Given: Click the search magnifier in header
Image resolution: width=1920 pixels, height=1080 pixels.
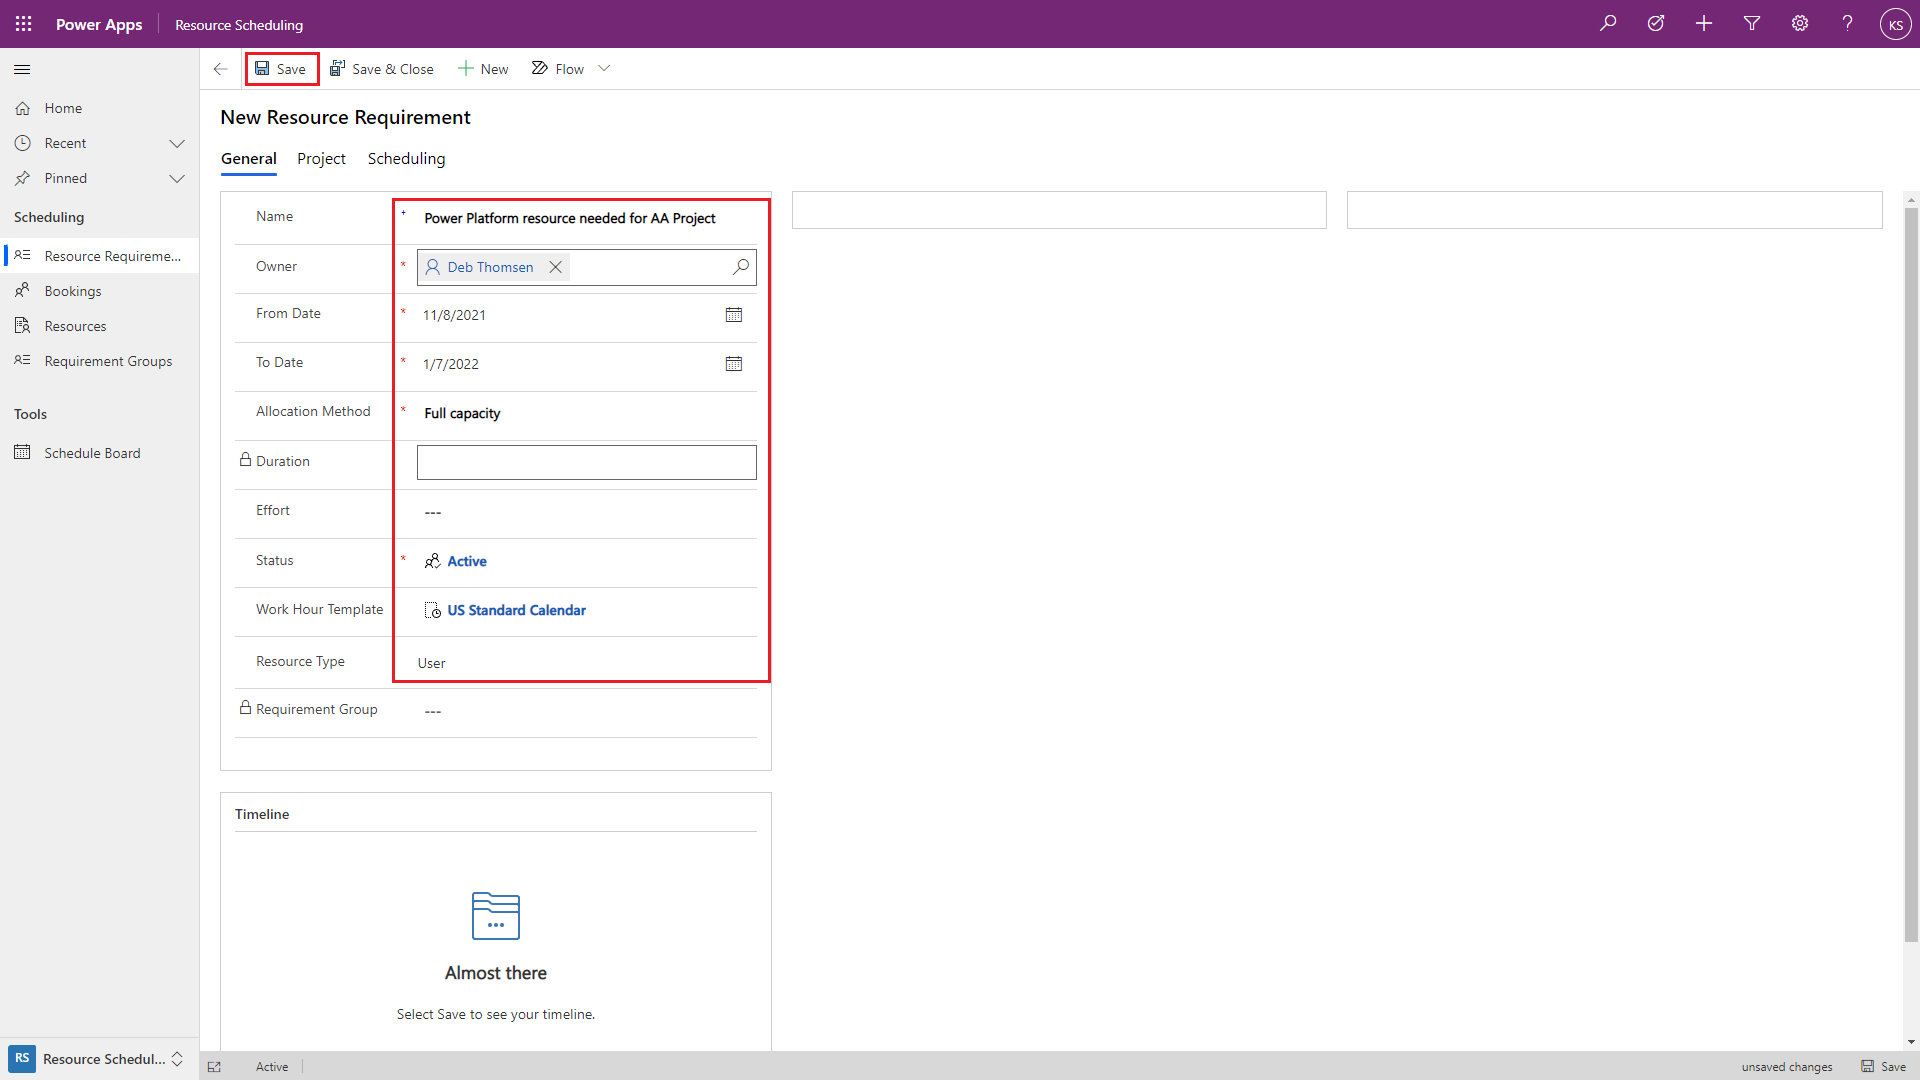Looking at the screenshot, I should point(1608,23).
